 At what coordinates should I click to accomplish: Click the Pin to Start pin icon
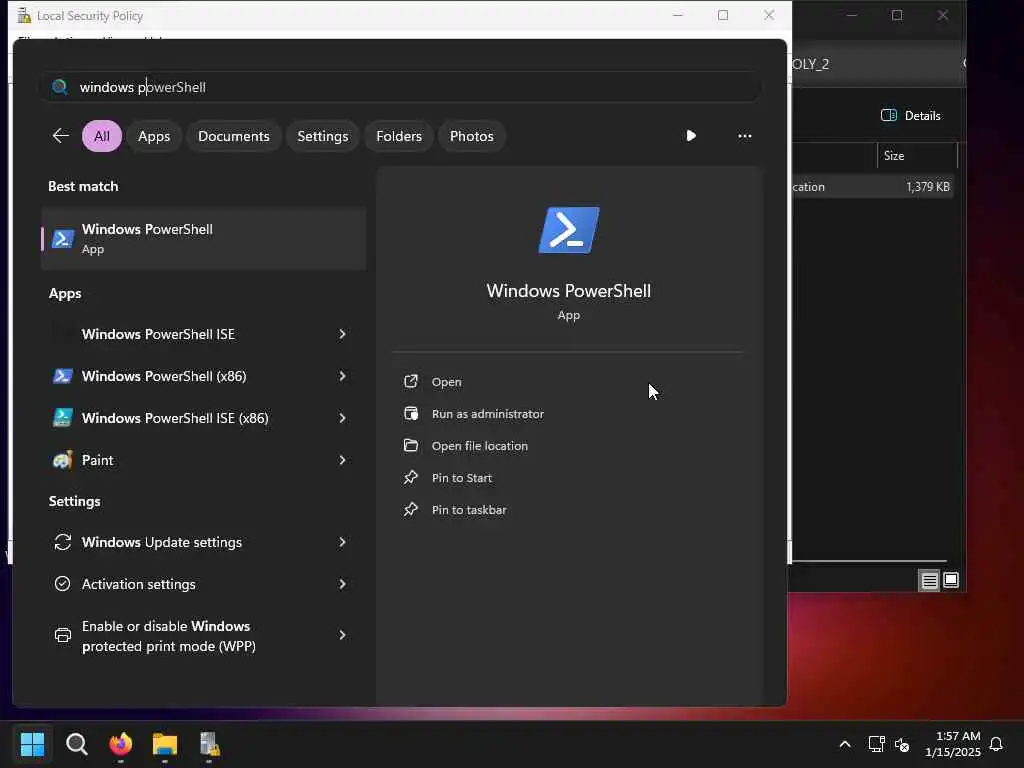tap(411, 477)
